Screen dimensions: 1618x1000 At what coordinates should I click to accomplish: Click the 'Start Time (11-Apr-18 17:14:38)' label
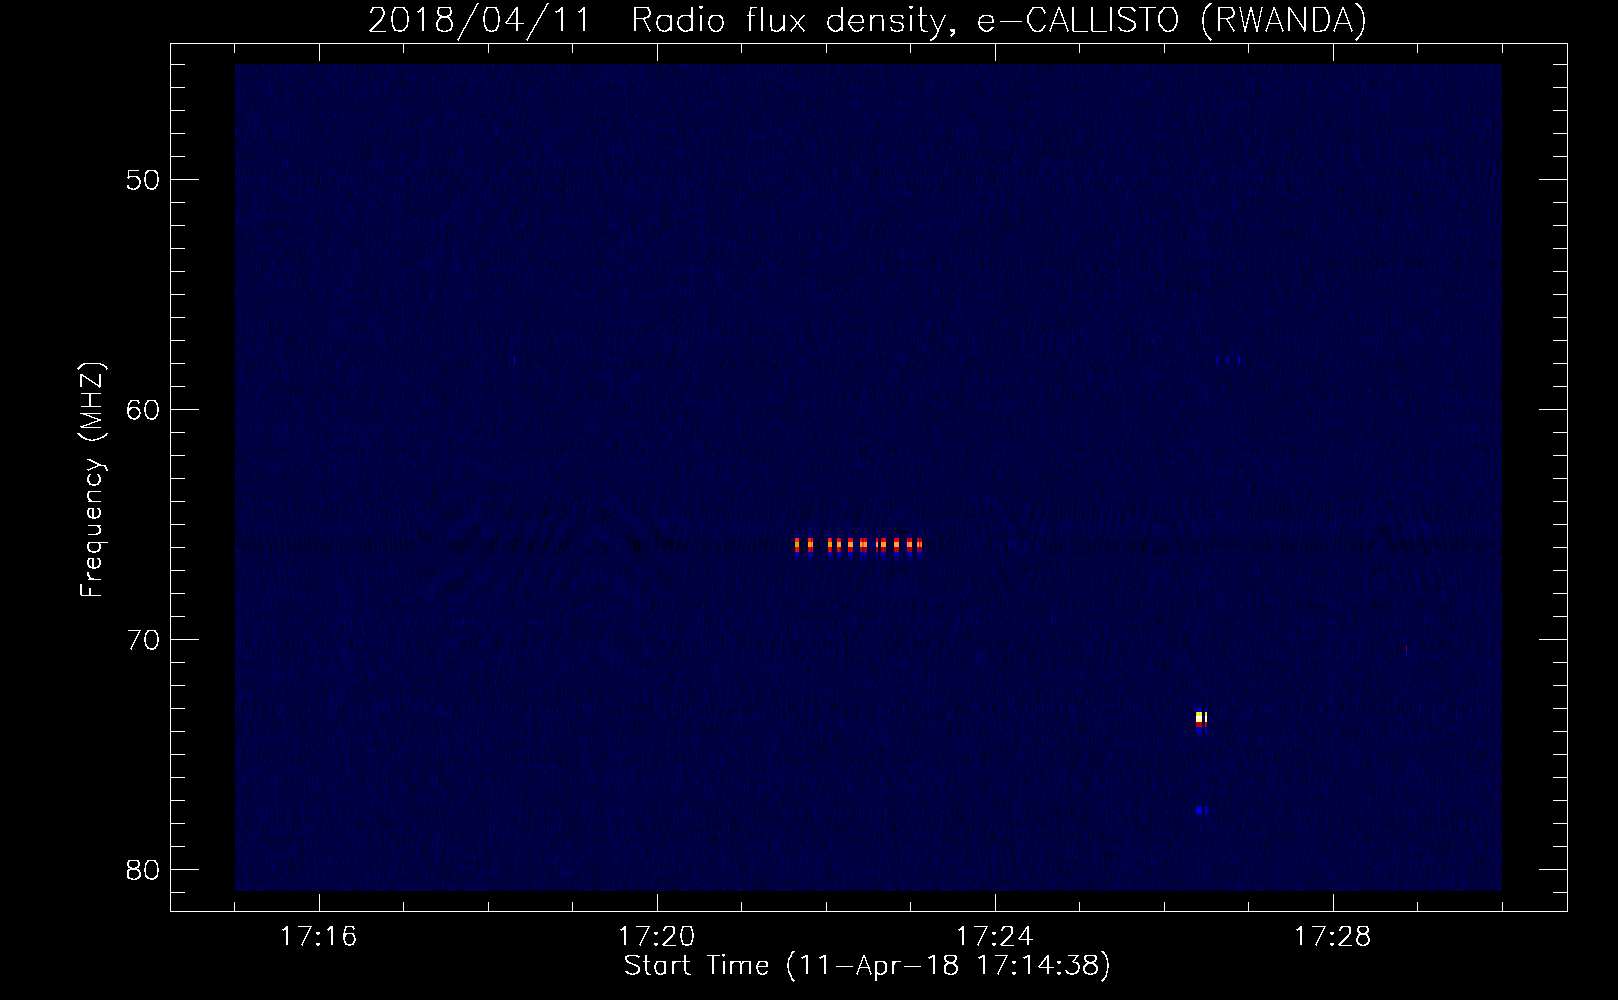pos(867,966)
